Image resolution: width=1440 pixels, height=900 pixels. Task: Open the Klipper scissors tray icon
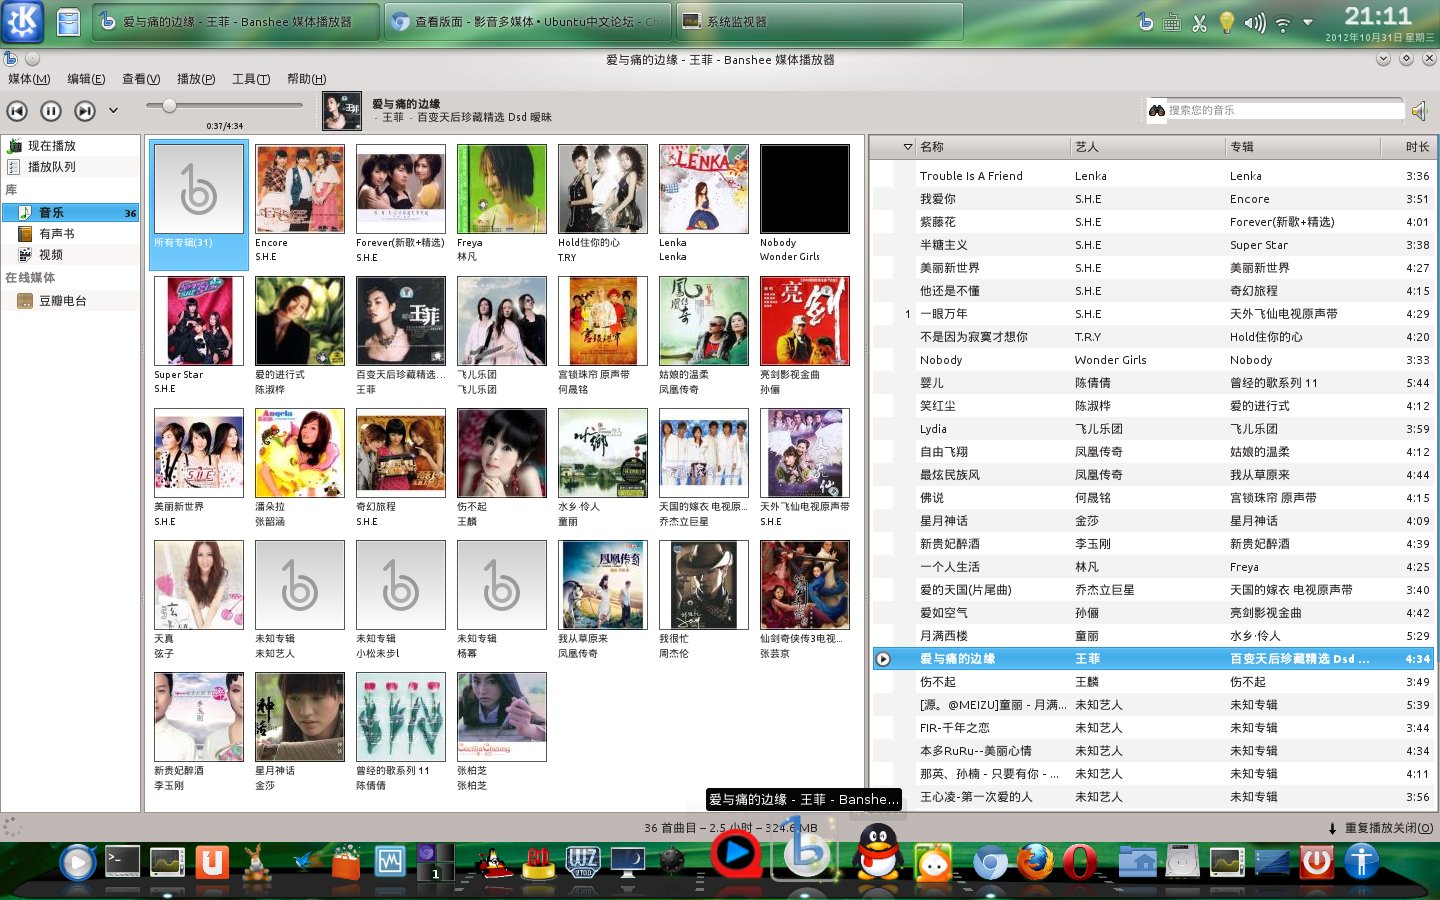[1199, 22]
